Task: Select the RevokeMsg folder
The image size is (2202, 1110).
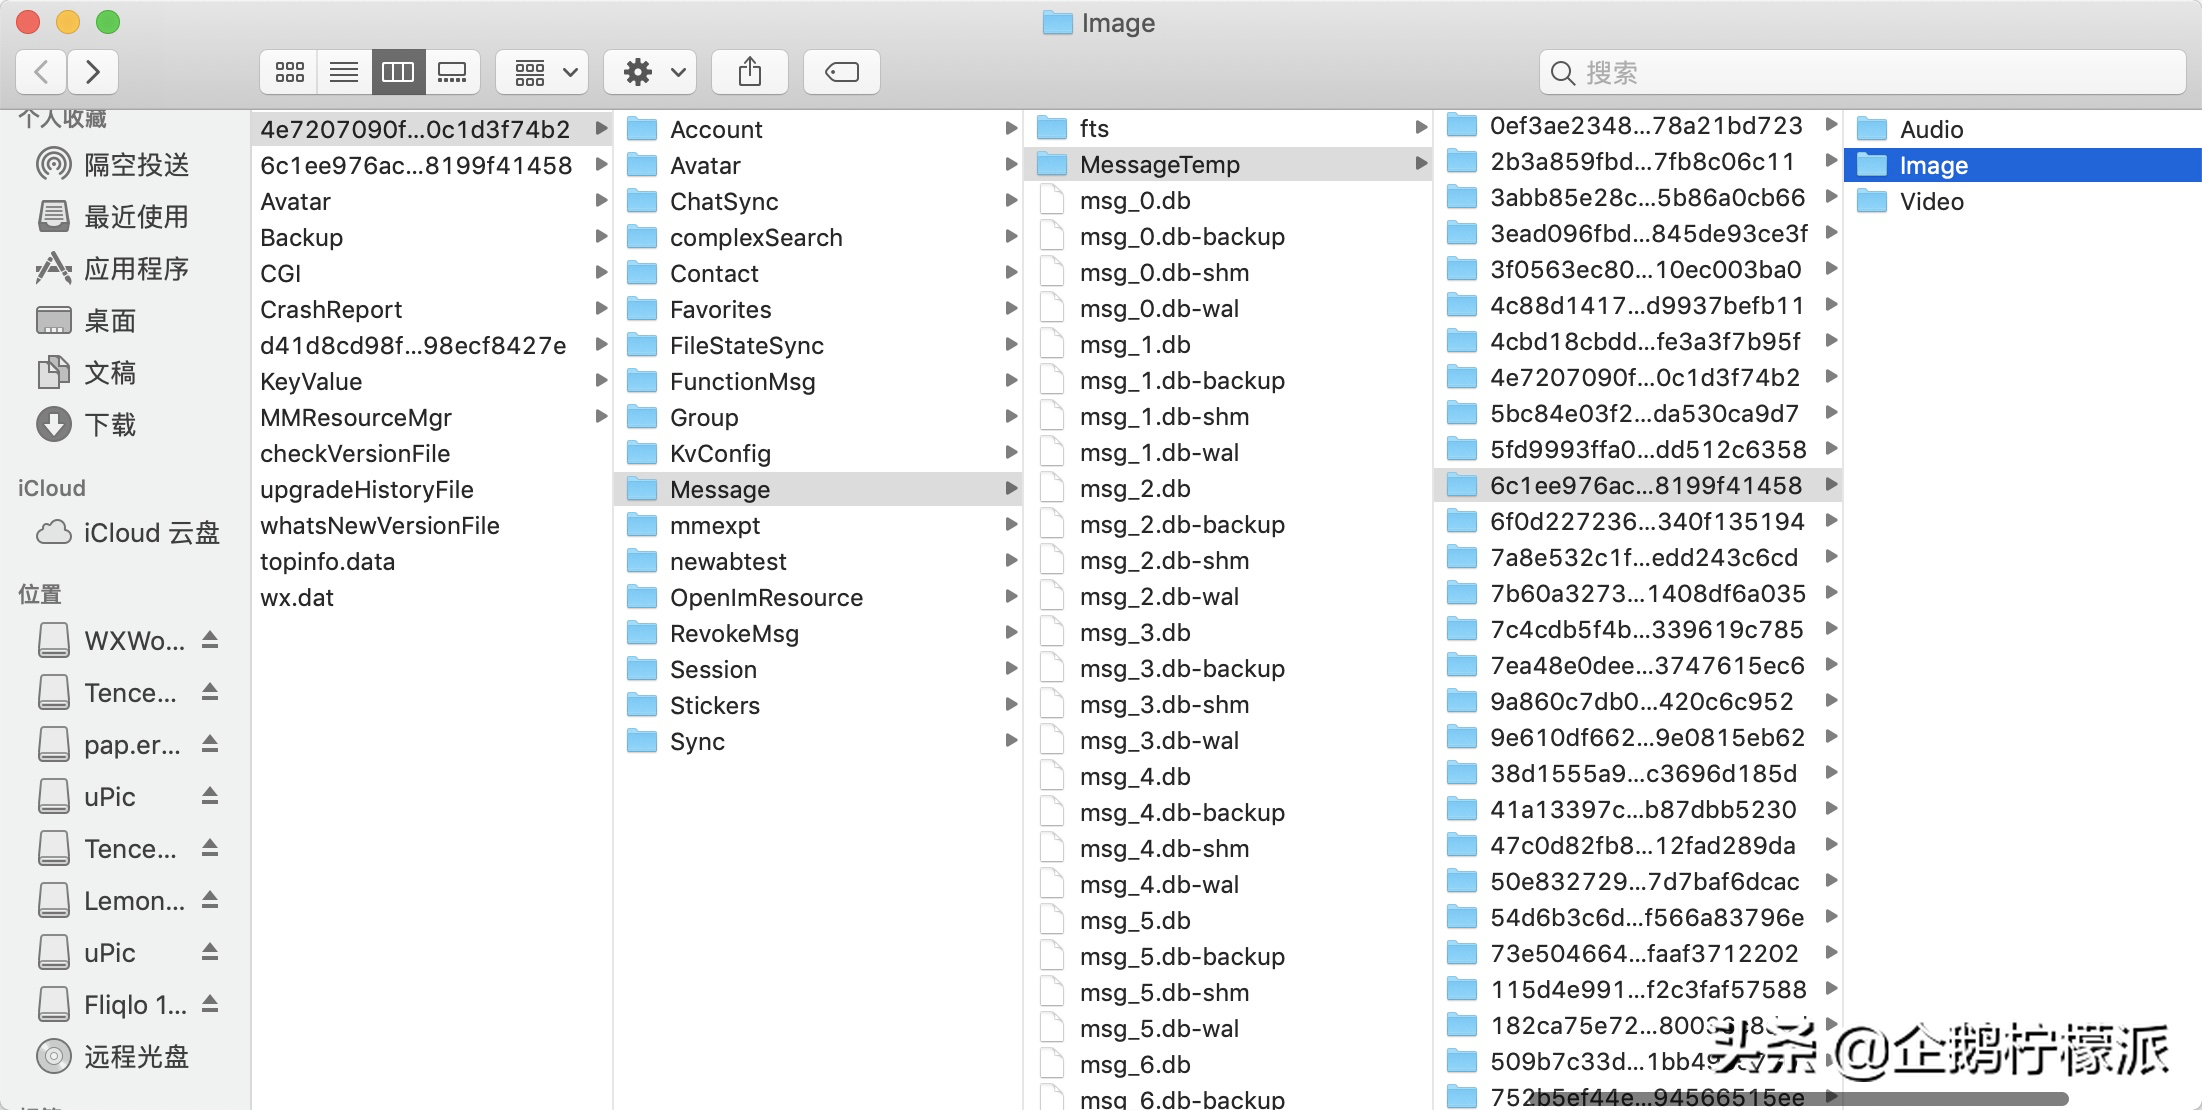Action: coord(818,633)
